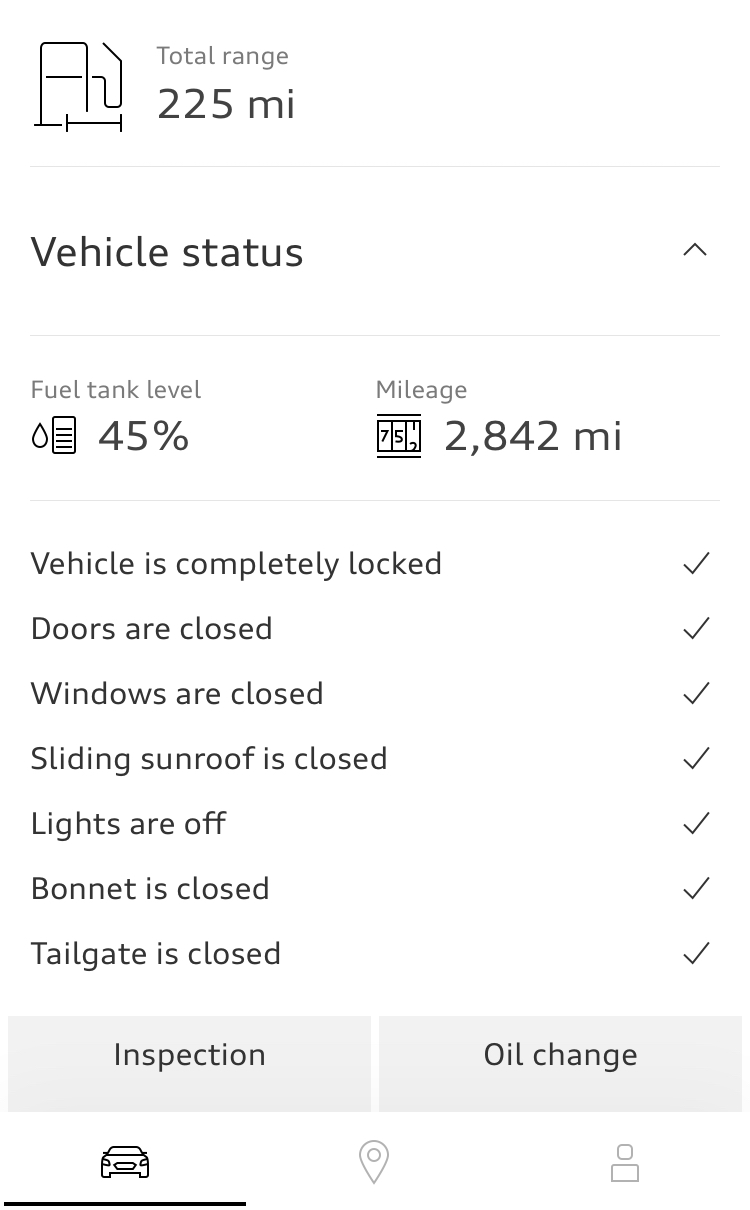The width and height of the screenshot is (750, 1210).
Task: Select the Inspection tab
Action: pos(189,1056)
